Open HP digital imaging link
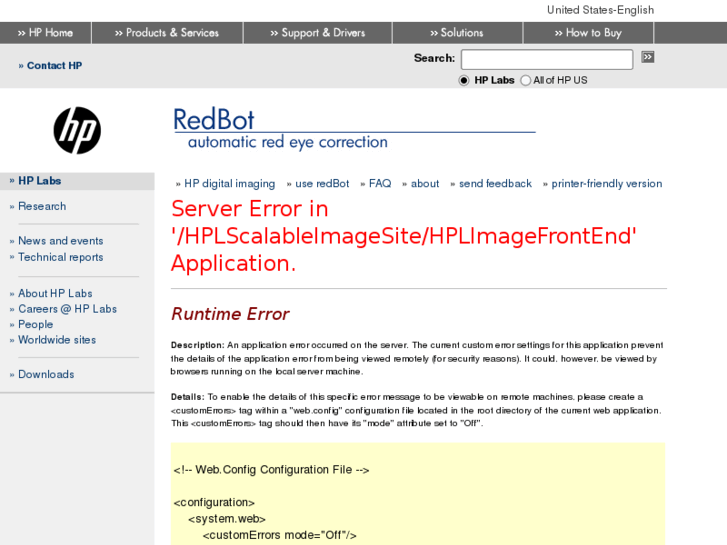This screenshot has height=545, width=727. coord(230,184)
